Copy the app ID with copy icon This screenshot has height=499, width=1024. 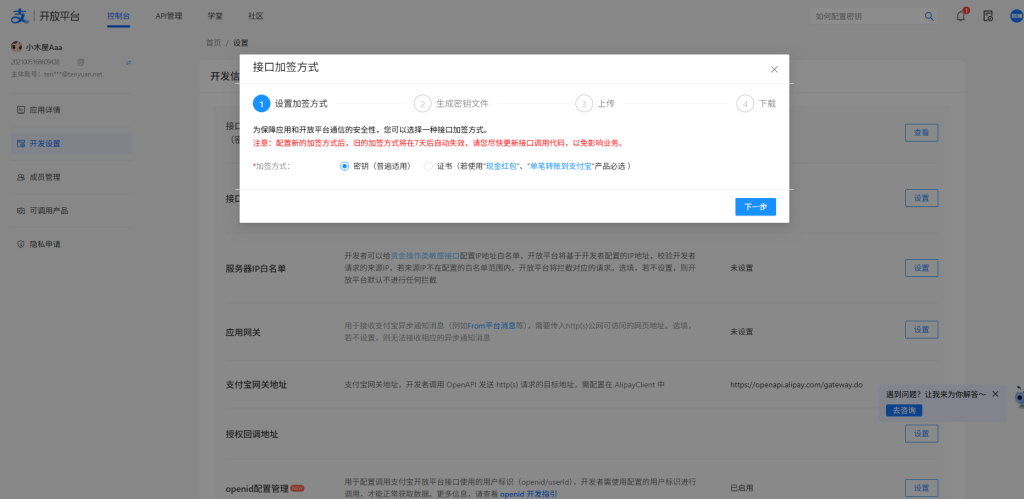[x=80, y=62]
